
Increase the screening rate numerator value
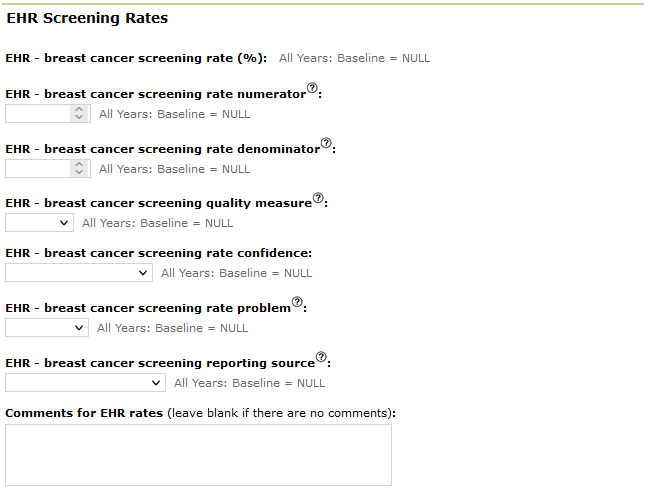80,110
